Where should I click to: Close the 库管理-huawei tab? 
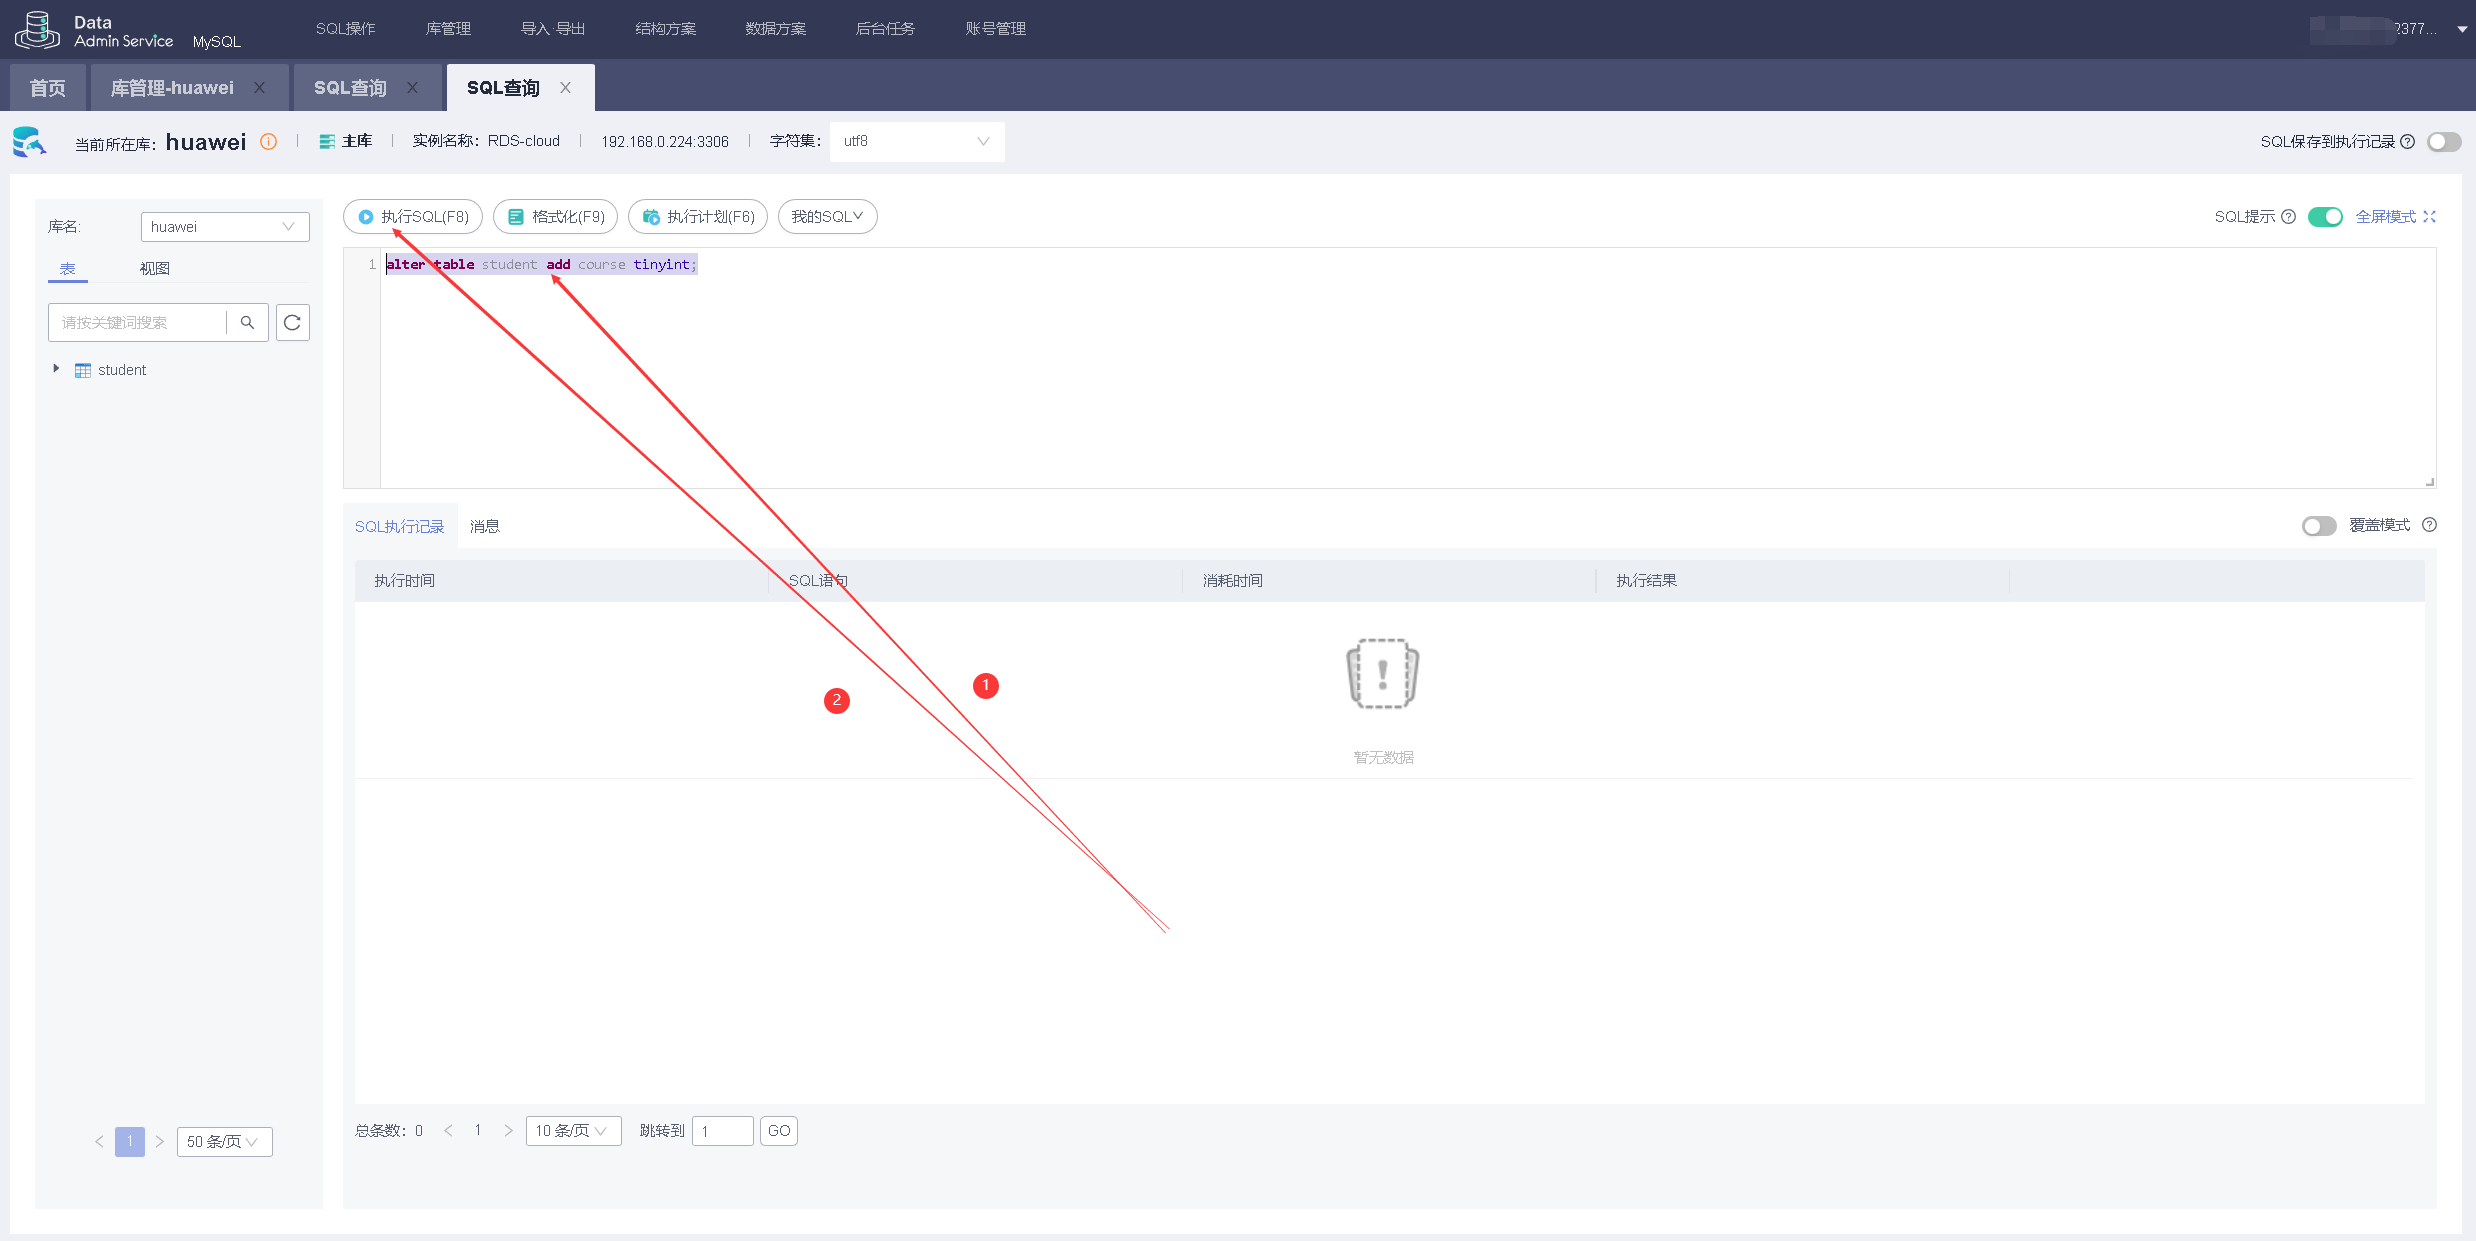[x=259, y=88]
